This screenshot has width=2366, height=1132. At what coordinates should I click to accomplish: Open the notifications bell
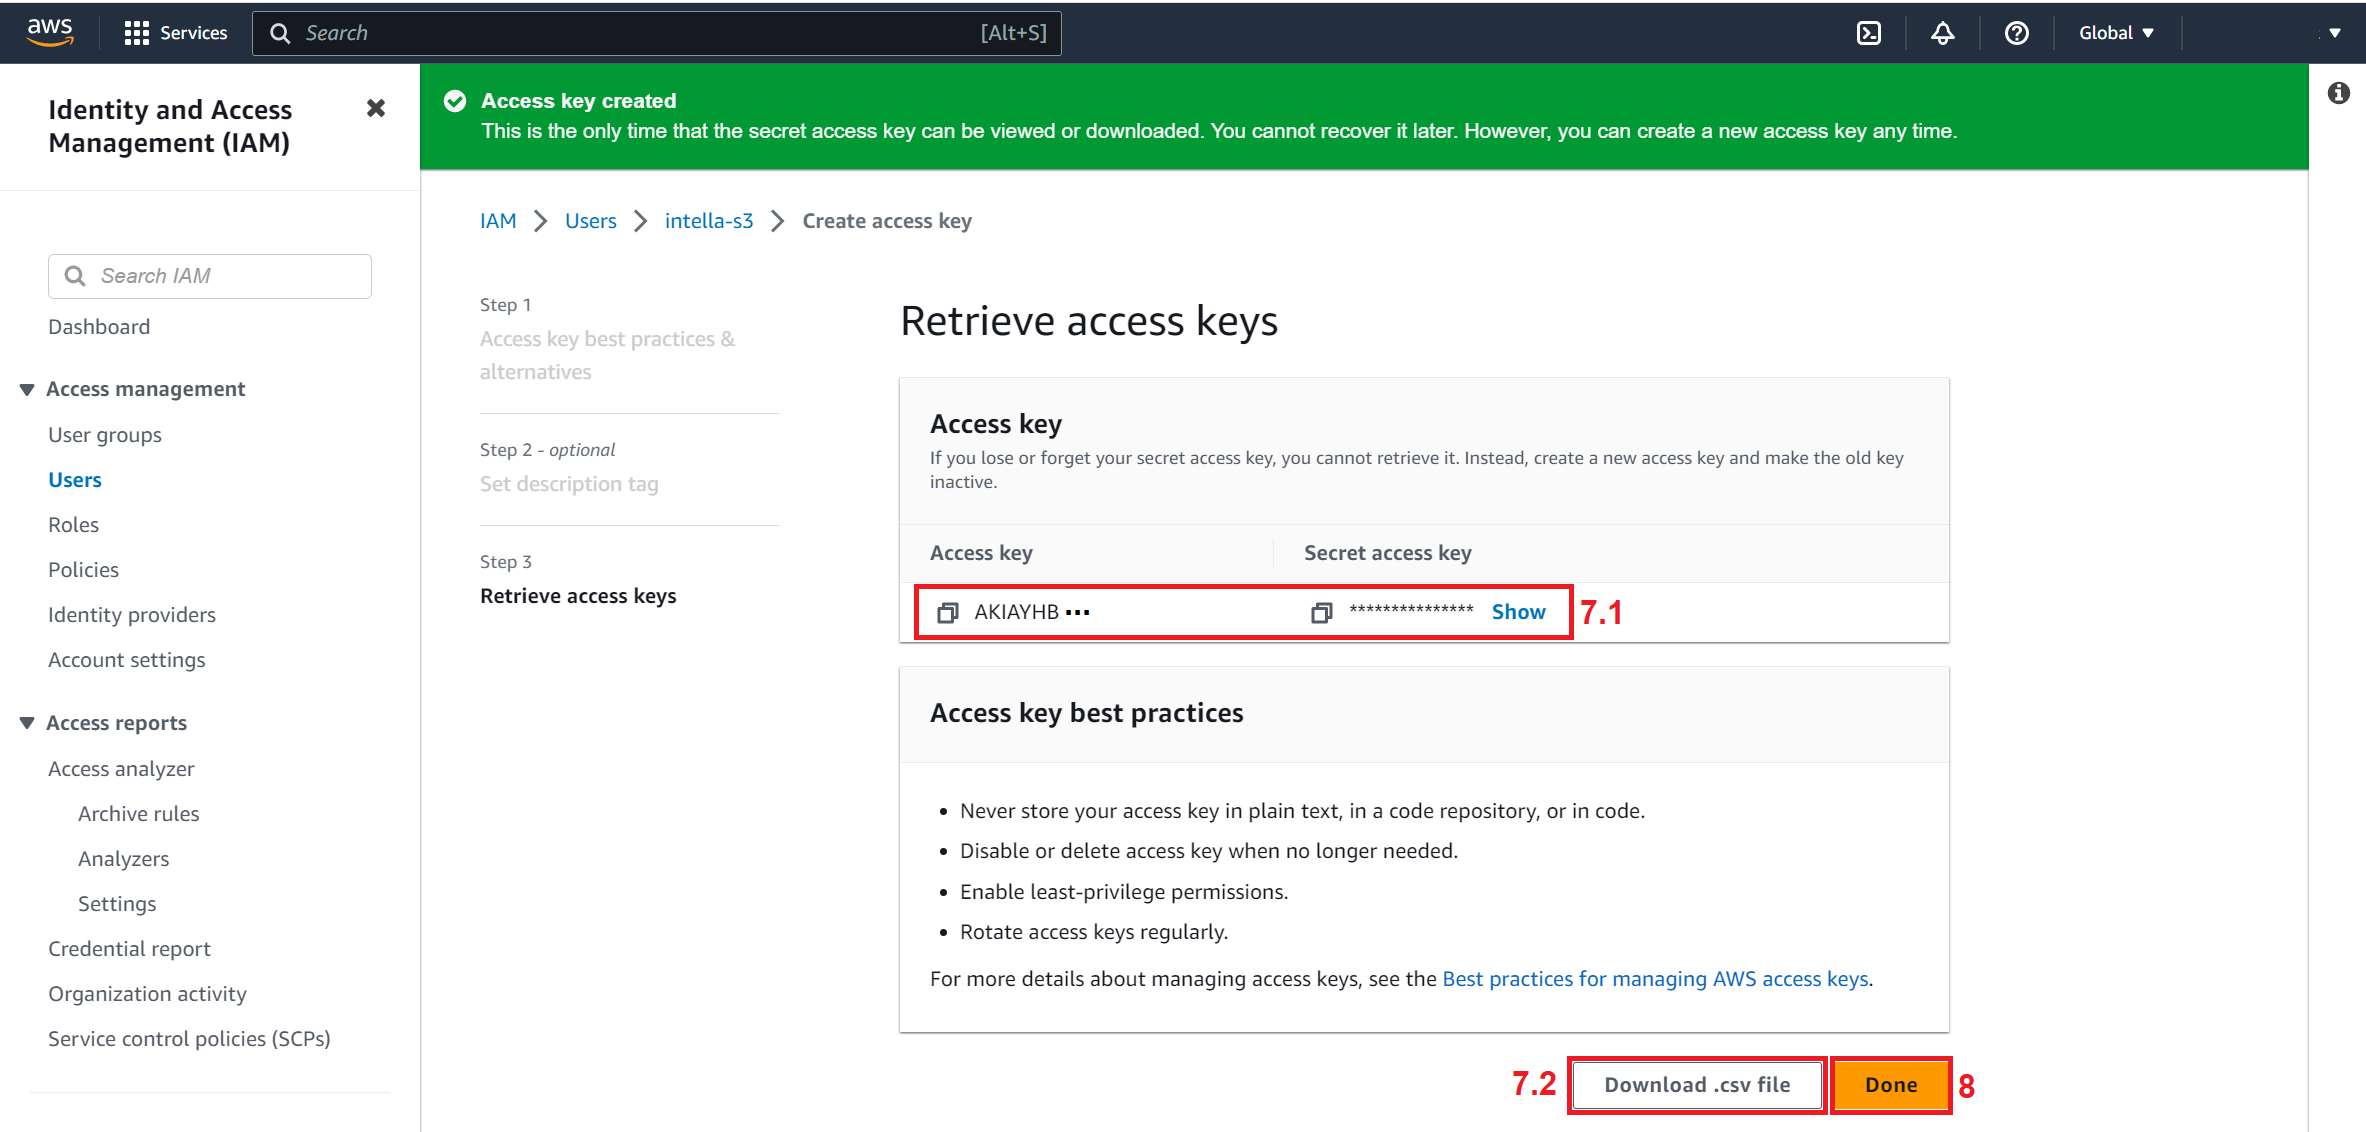point(1942,33)
